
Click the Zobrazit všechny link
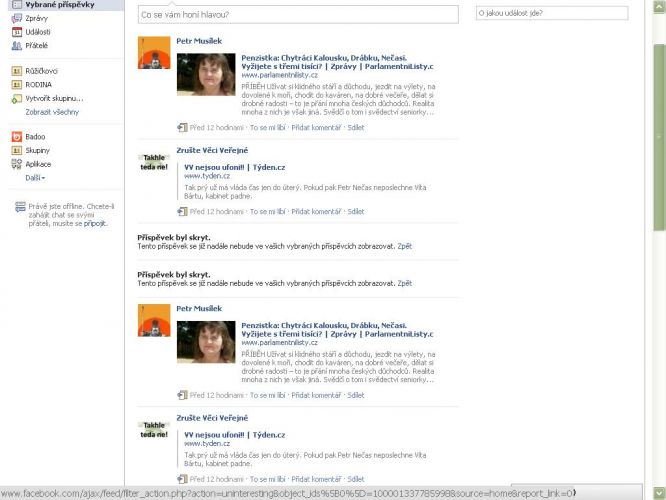[x=52, y=112]
